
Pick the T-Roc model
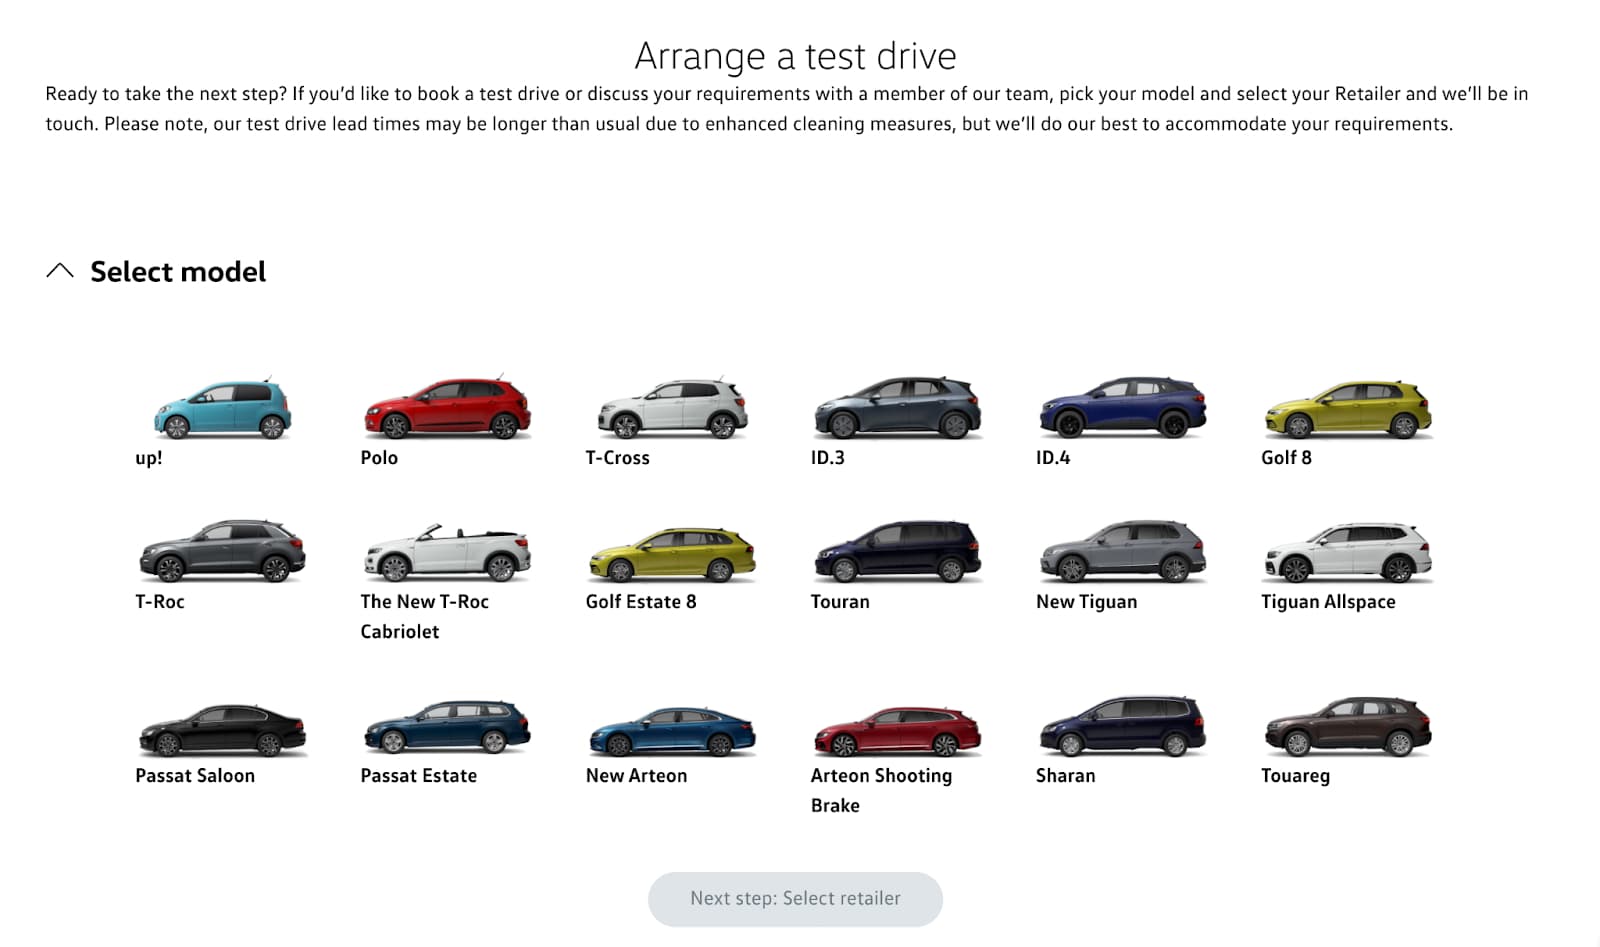(x=222, y=552)
